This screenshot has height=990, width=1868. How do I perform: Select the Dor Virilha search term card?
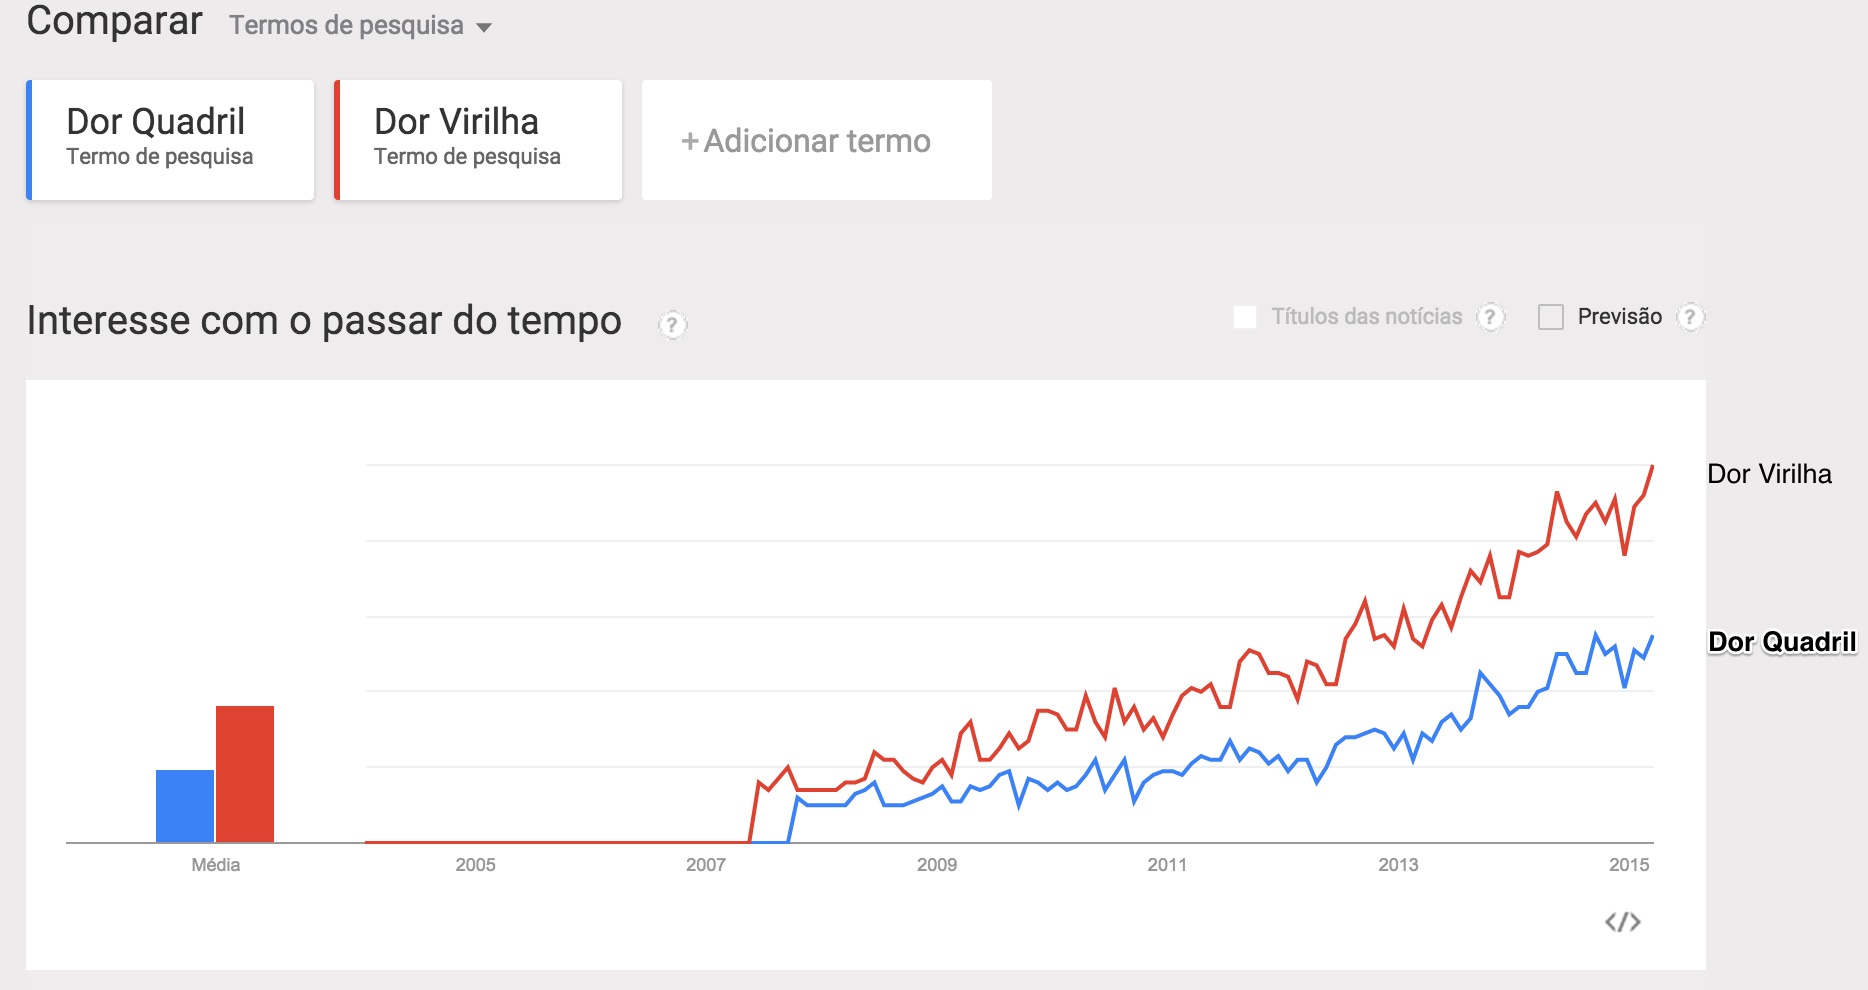480,140
